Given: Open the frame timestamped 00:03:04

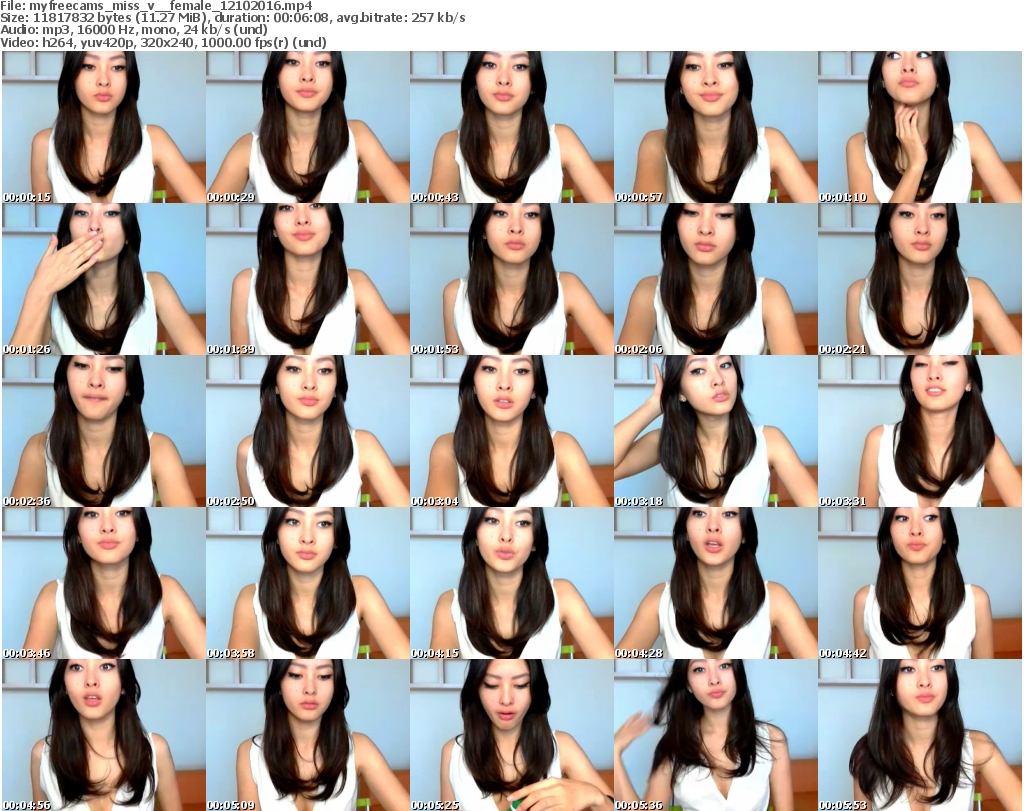Looking at the screenshot, I should 511,431.
